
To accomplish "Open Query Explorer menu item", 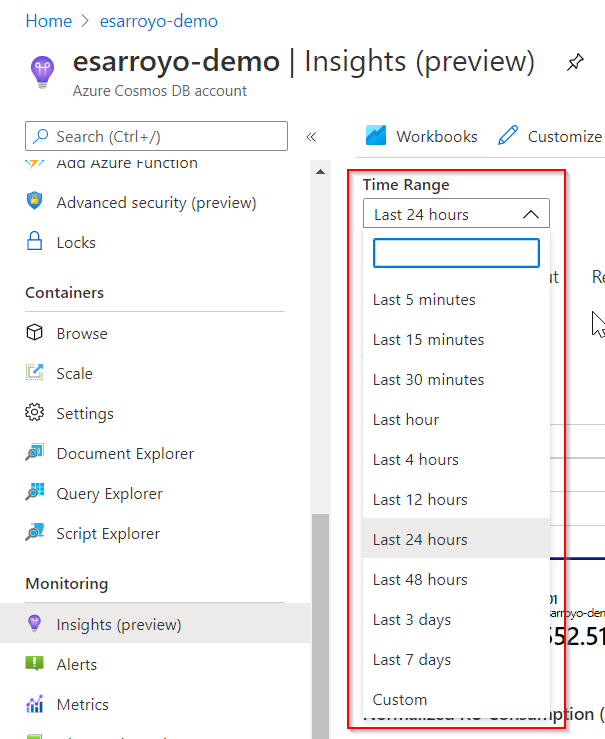I will [x=109, y=493].
